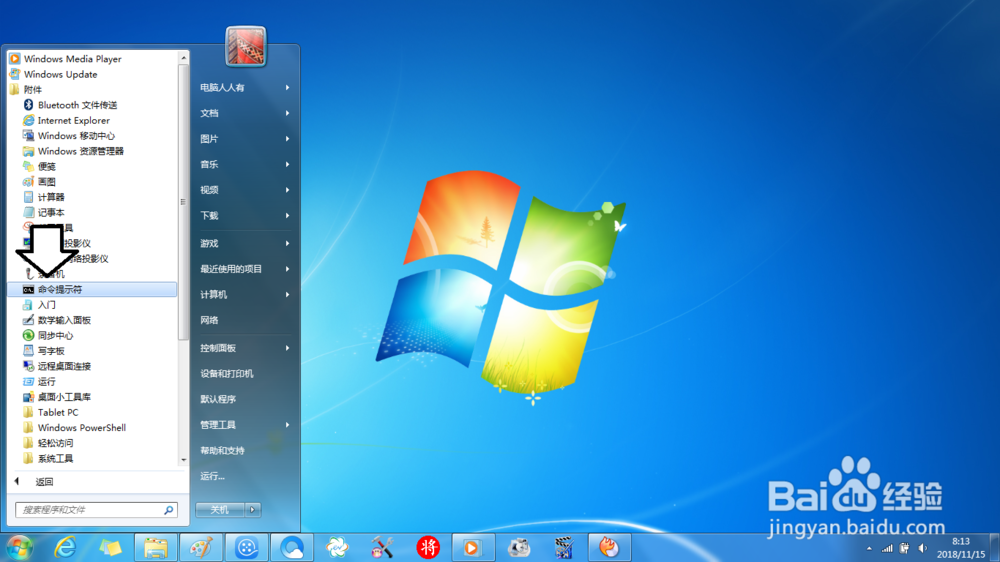Open 入门 getting started

click(46, 305)
